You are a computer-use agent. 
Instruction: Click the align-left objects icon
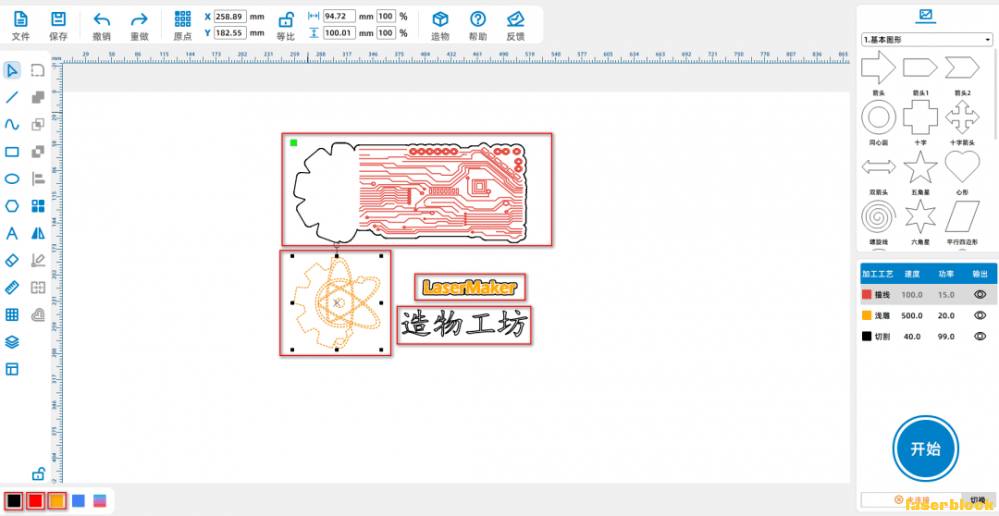(38, 178)
